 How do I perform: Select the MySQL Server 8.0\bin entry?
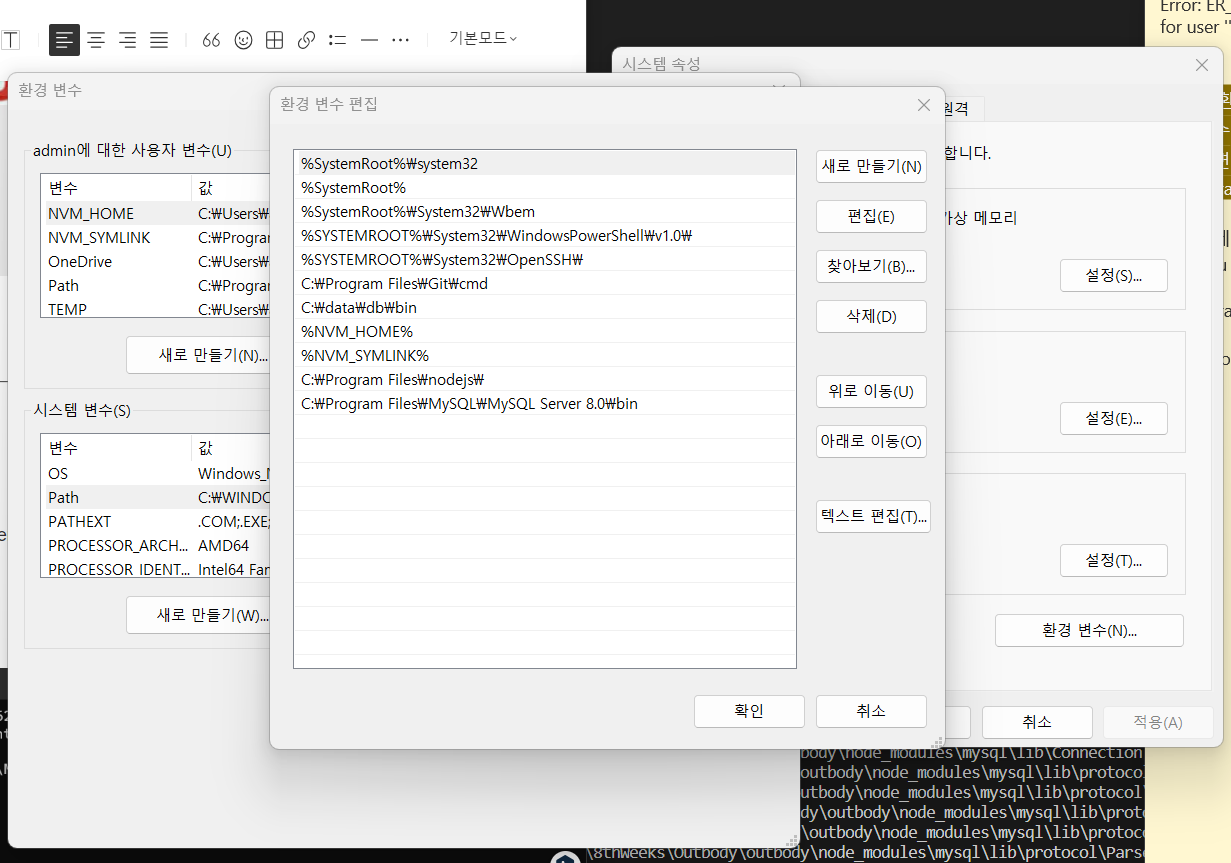coord(545,403)
